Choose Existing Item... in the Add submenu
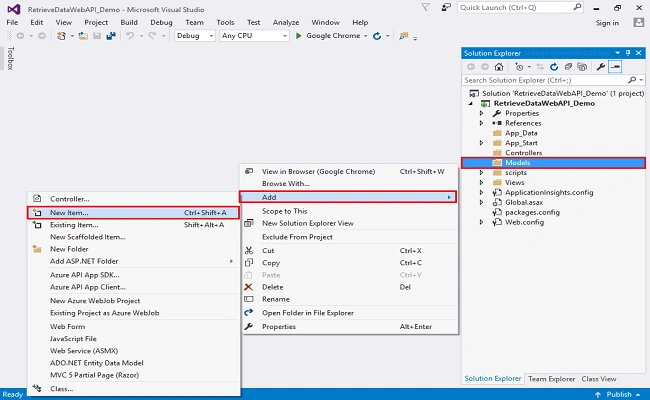This screenshot has width=650, height=400. pos(133,225)
